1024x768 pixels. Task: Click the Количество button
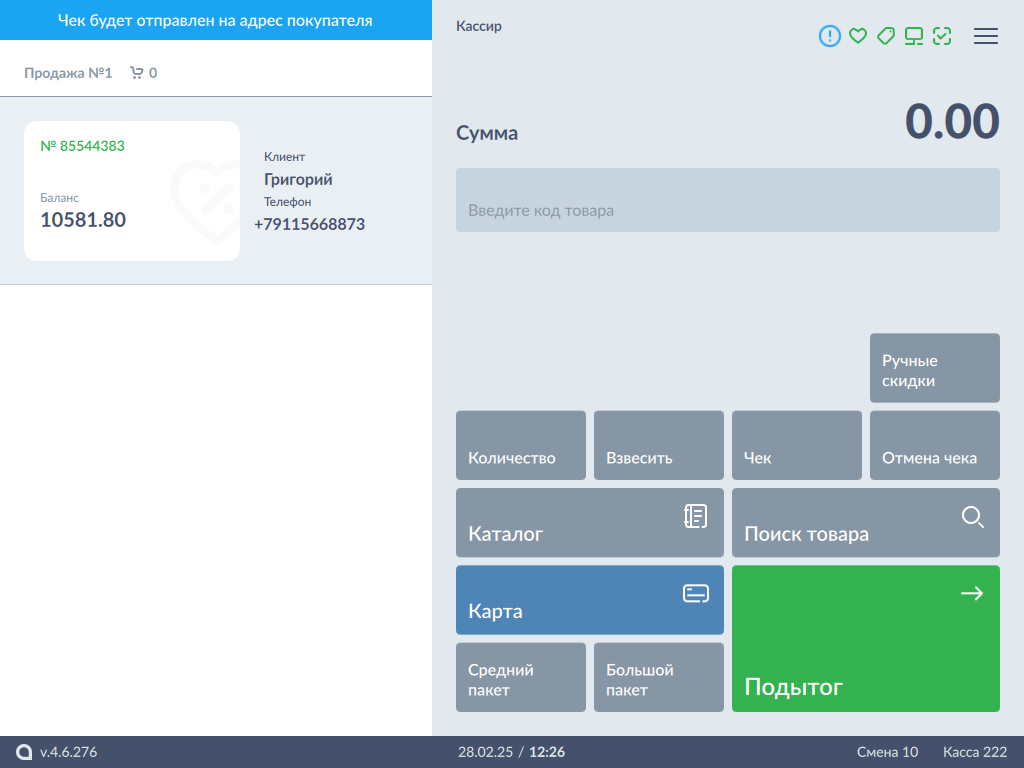point(521,445)
